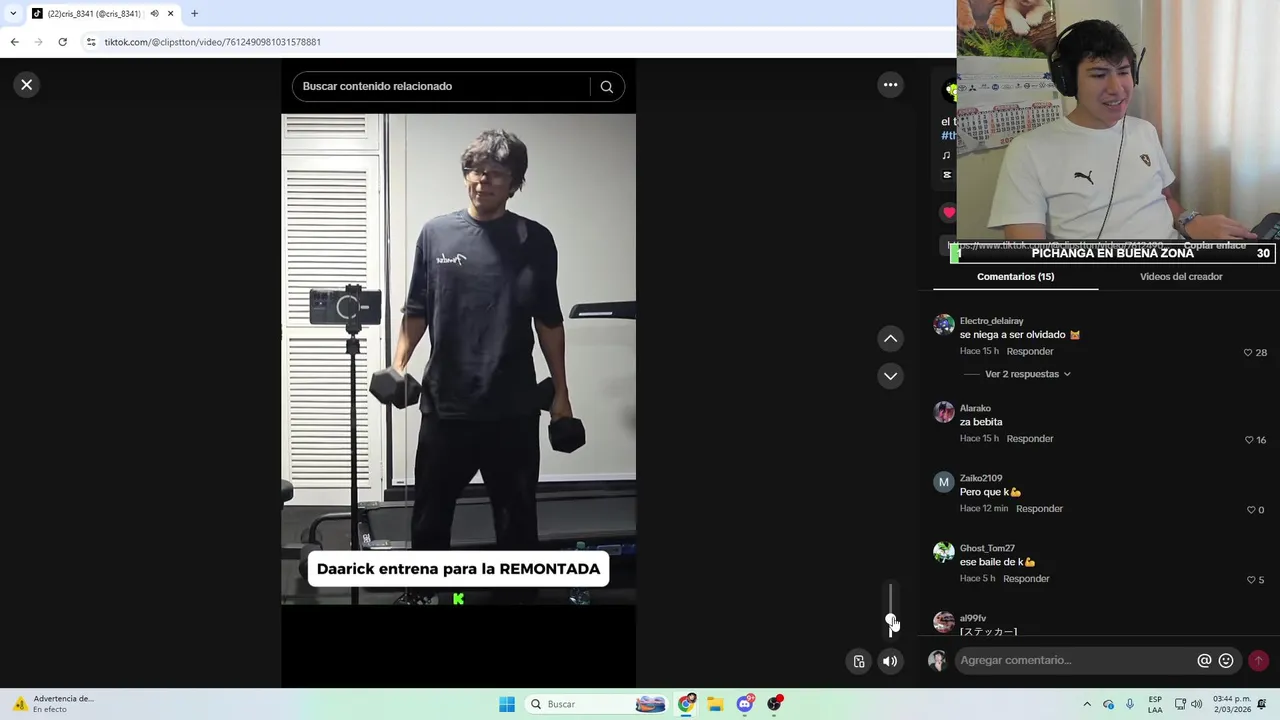1280x720 pixels.
Task: Open Zaiko2109's profile avatar
Action: (x=944, y=482)
